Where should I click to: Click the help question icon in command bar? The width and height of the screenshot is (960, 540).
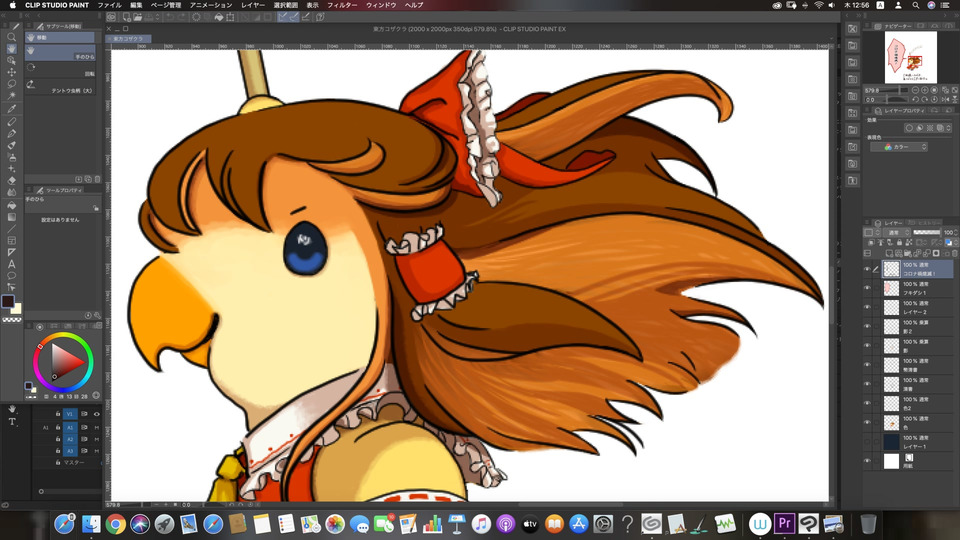click(x=320, y=17)
